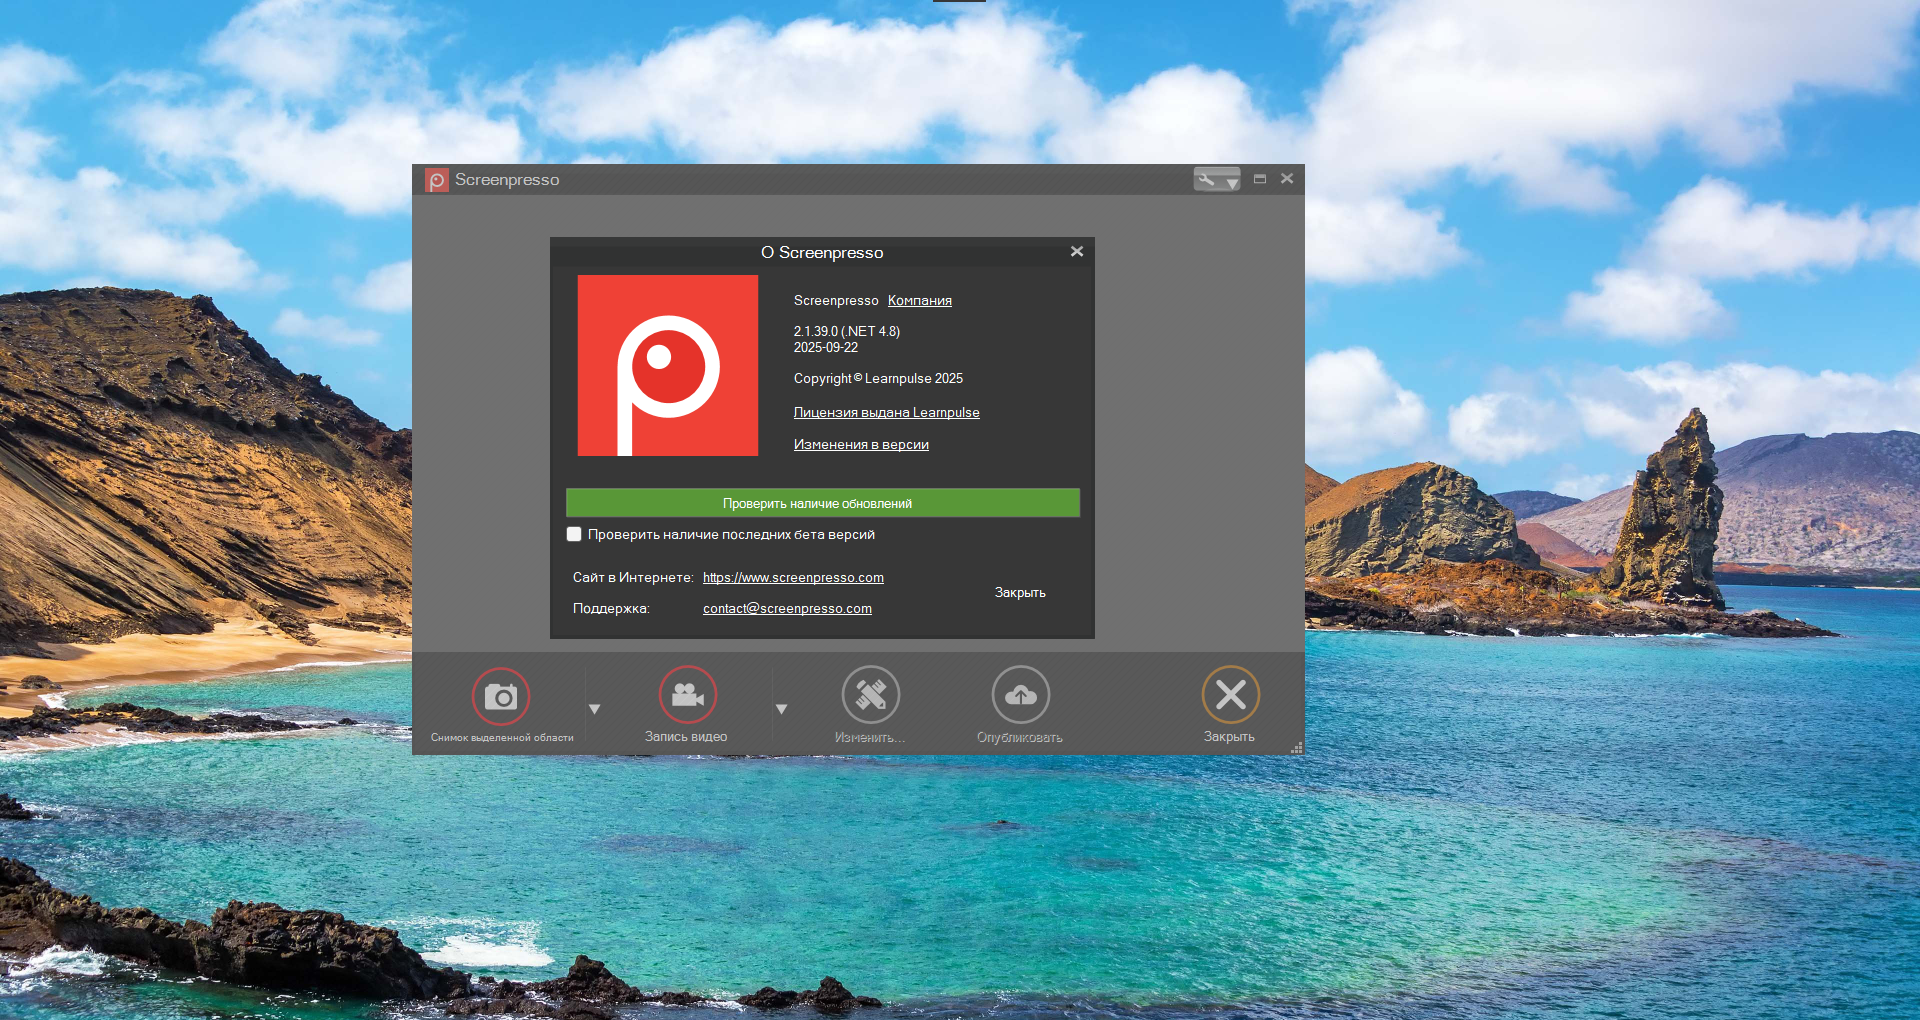Viewport: 1920px width, 1020px height.
Task: Click the contact@screenpresso.com support email
Action: point(787,609)
